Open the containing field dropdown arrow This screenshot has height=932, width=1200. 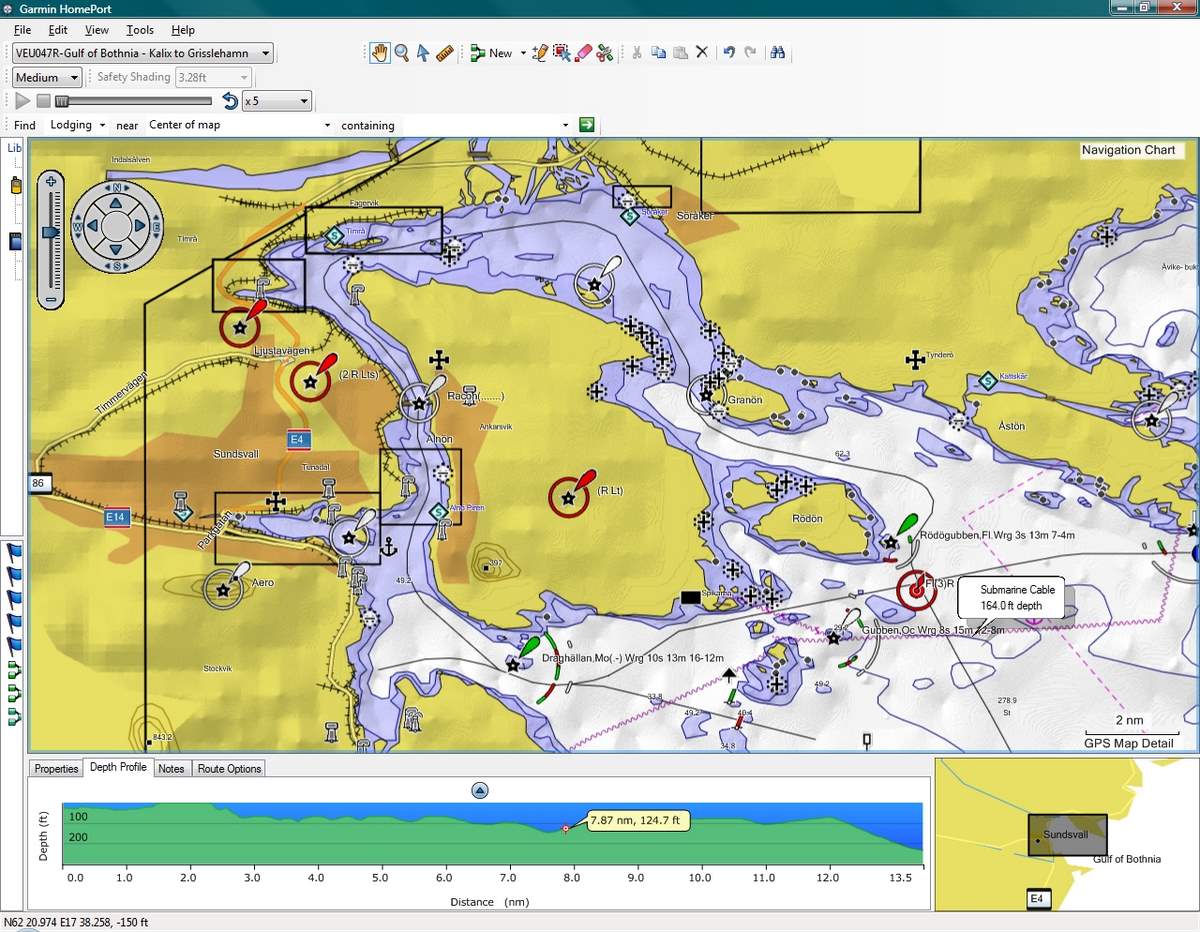(x=566, y=125)
